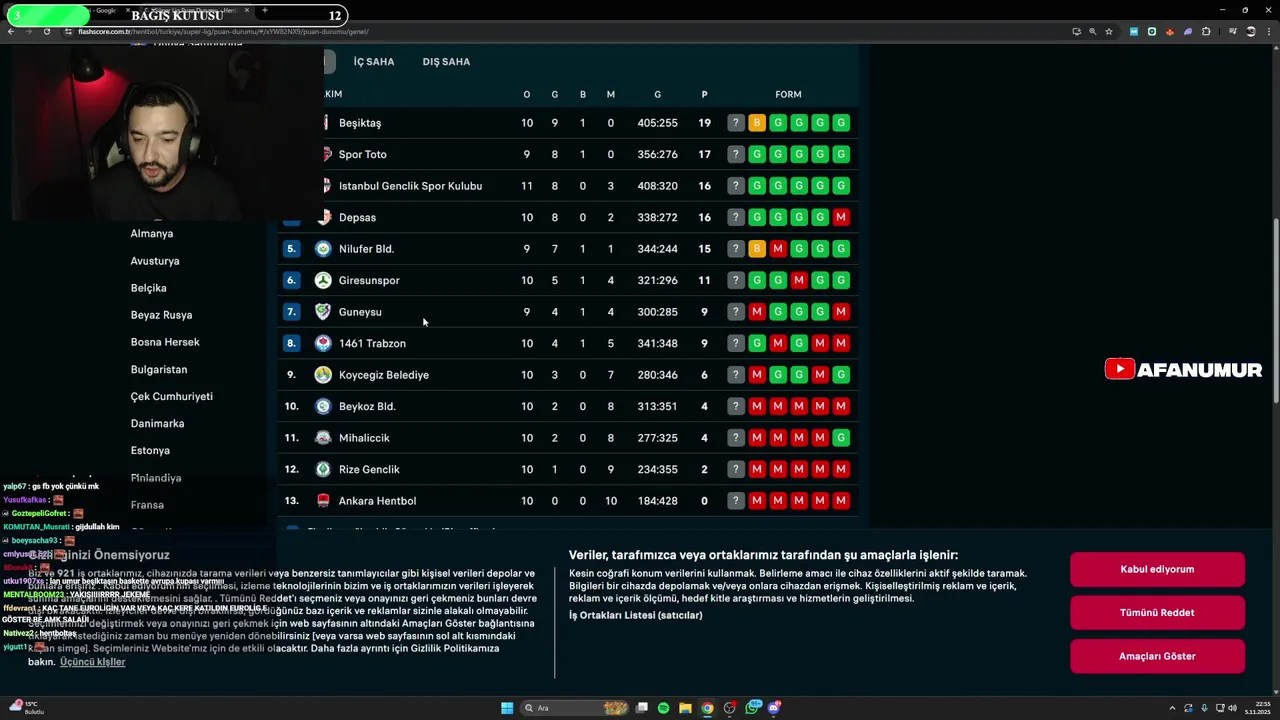This screenshot has width=1280, height=720.
Task: Click Beykoz Bld. team logo
Action: point(323,406)
